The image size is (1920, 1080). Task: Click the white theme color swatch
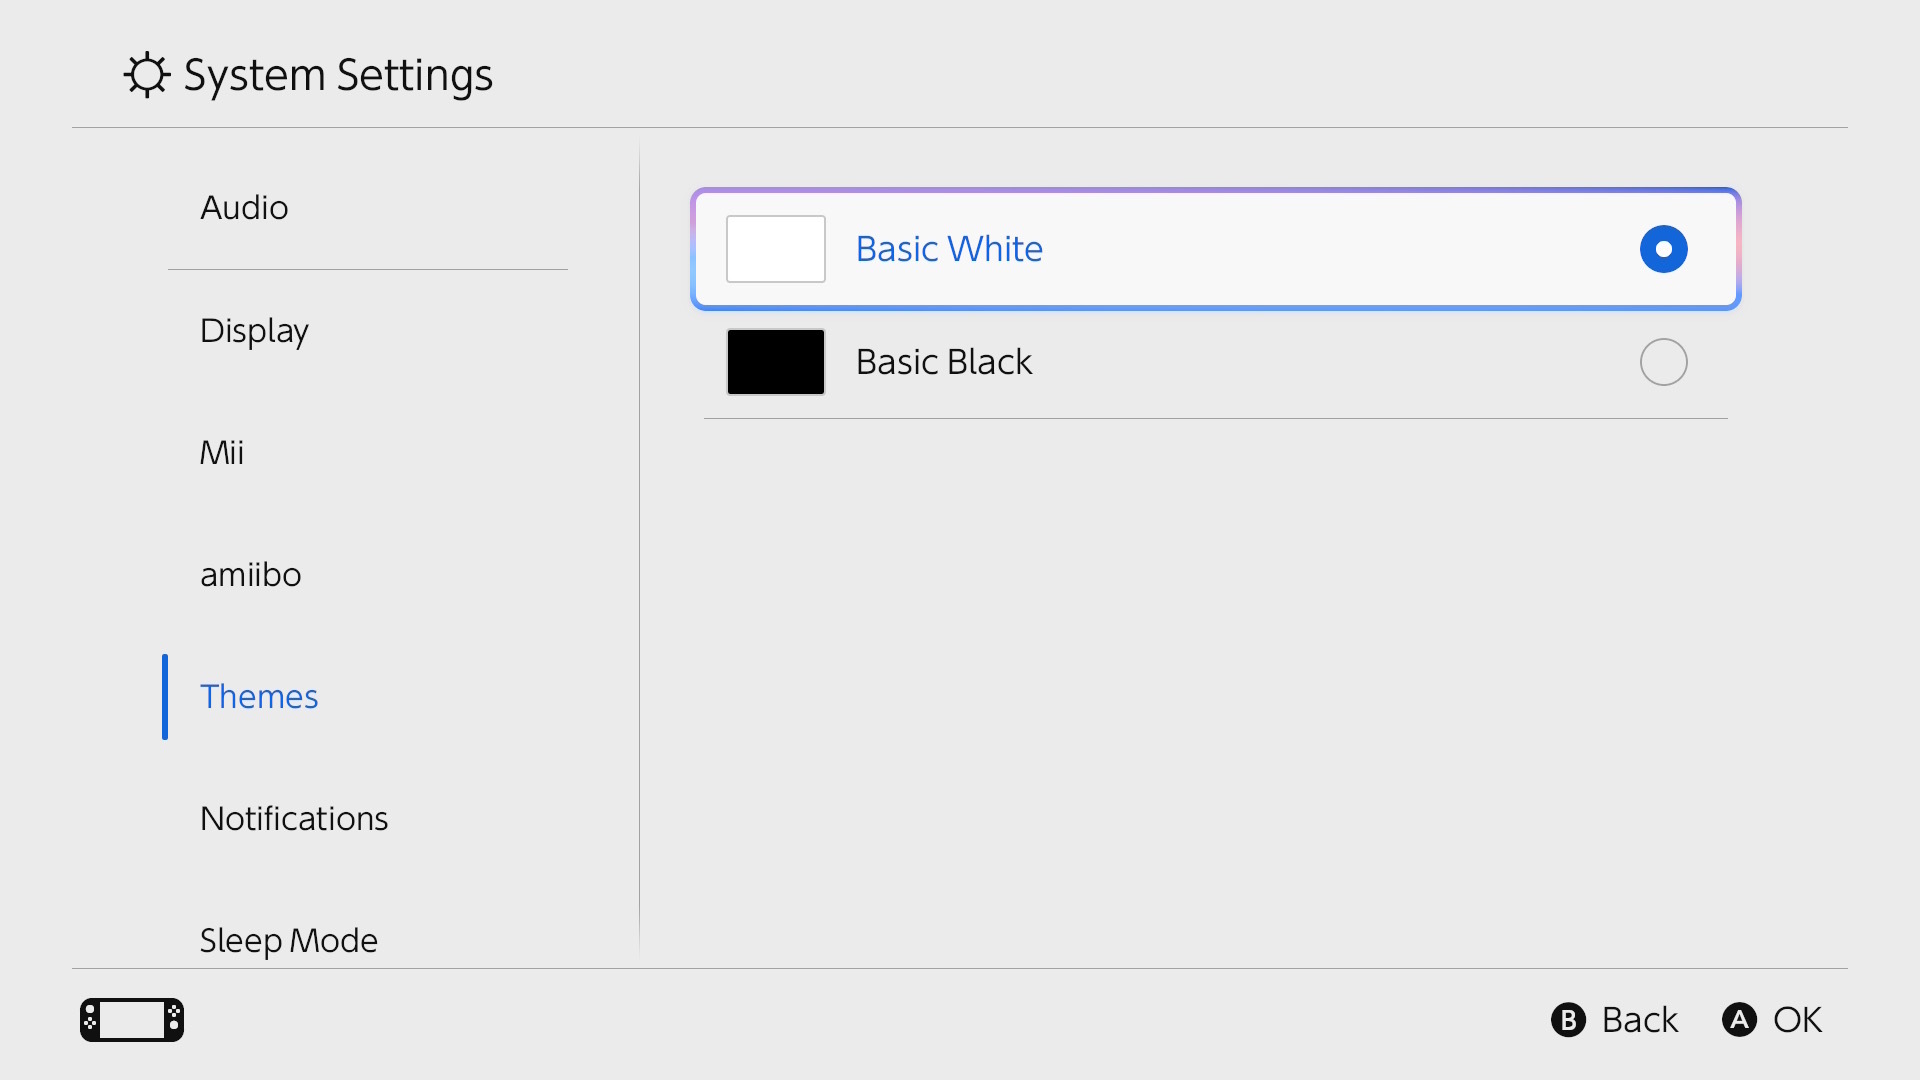[775, 249]
